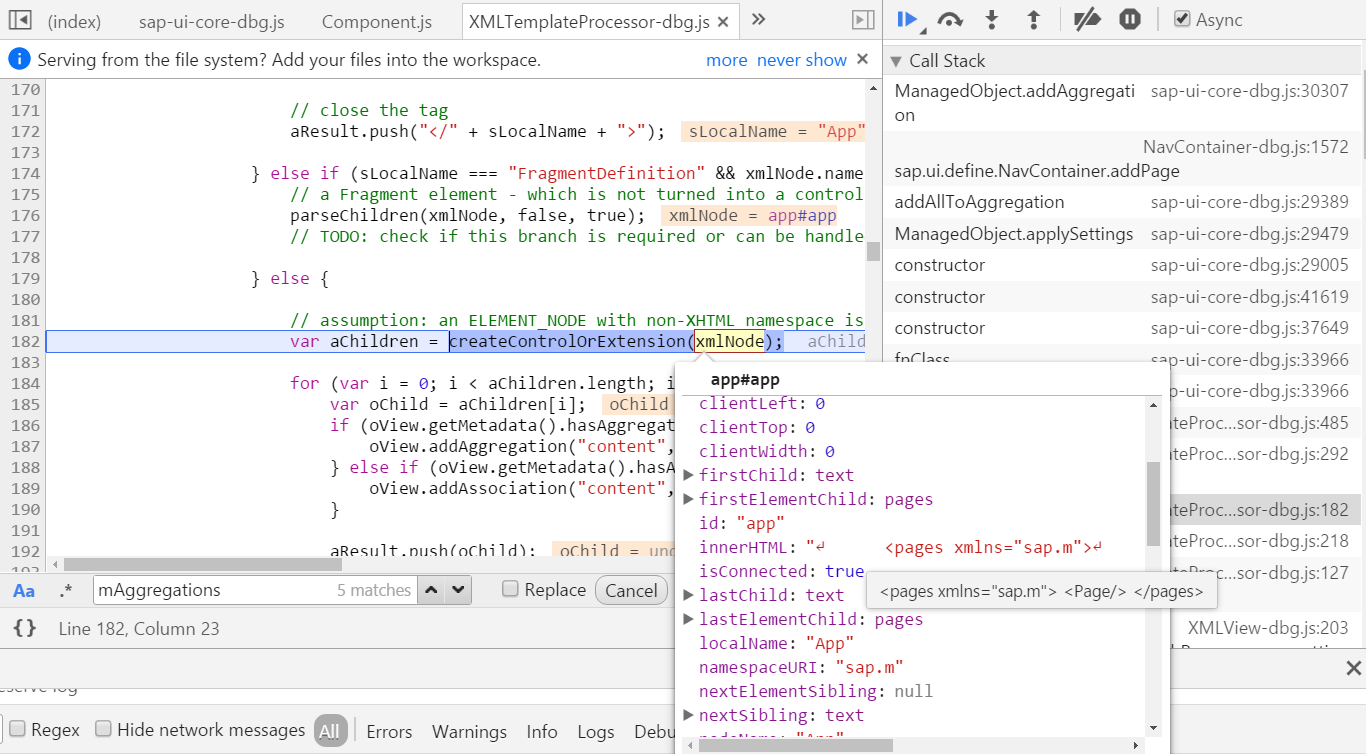Image resolution: width=1366 pixels, height=754 pixels.
Task: Collapse the Call Stack section
Action: [896, 60]
